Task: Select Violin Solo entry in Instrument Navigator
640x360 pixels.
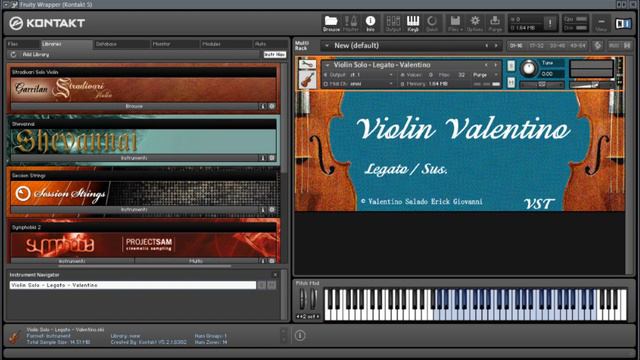Action: pos(133,285)
